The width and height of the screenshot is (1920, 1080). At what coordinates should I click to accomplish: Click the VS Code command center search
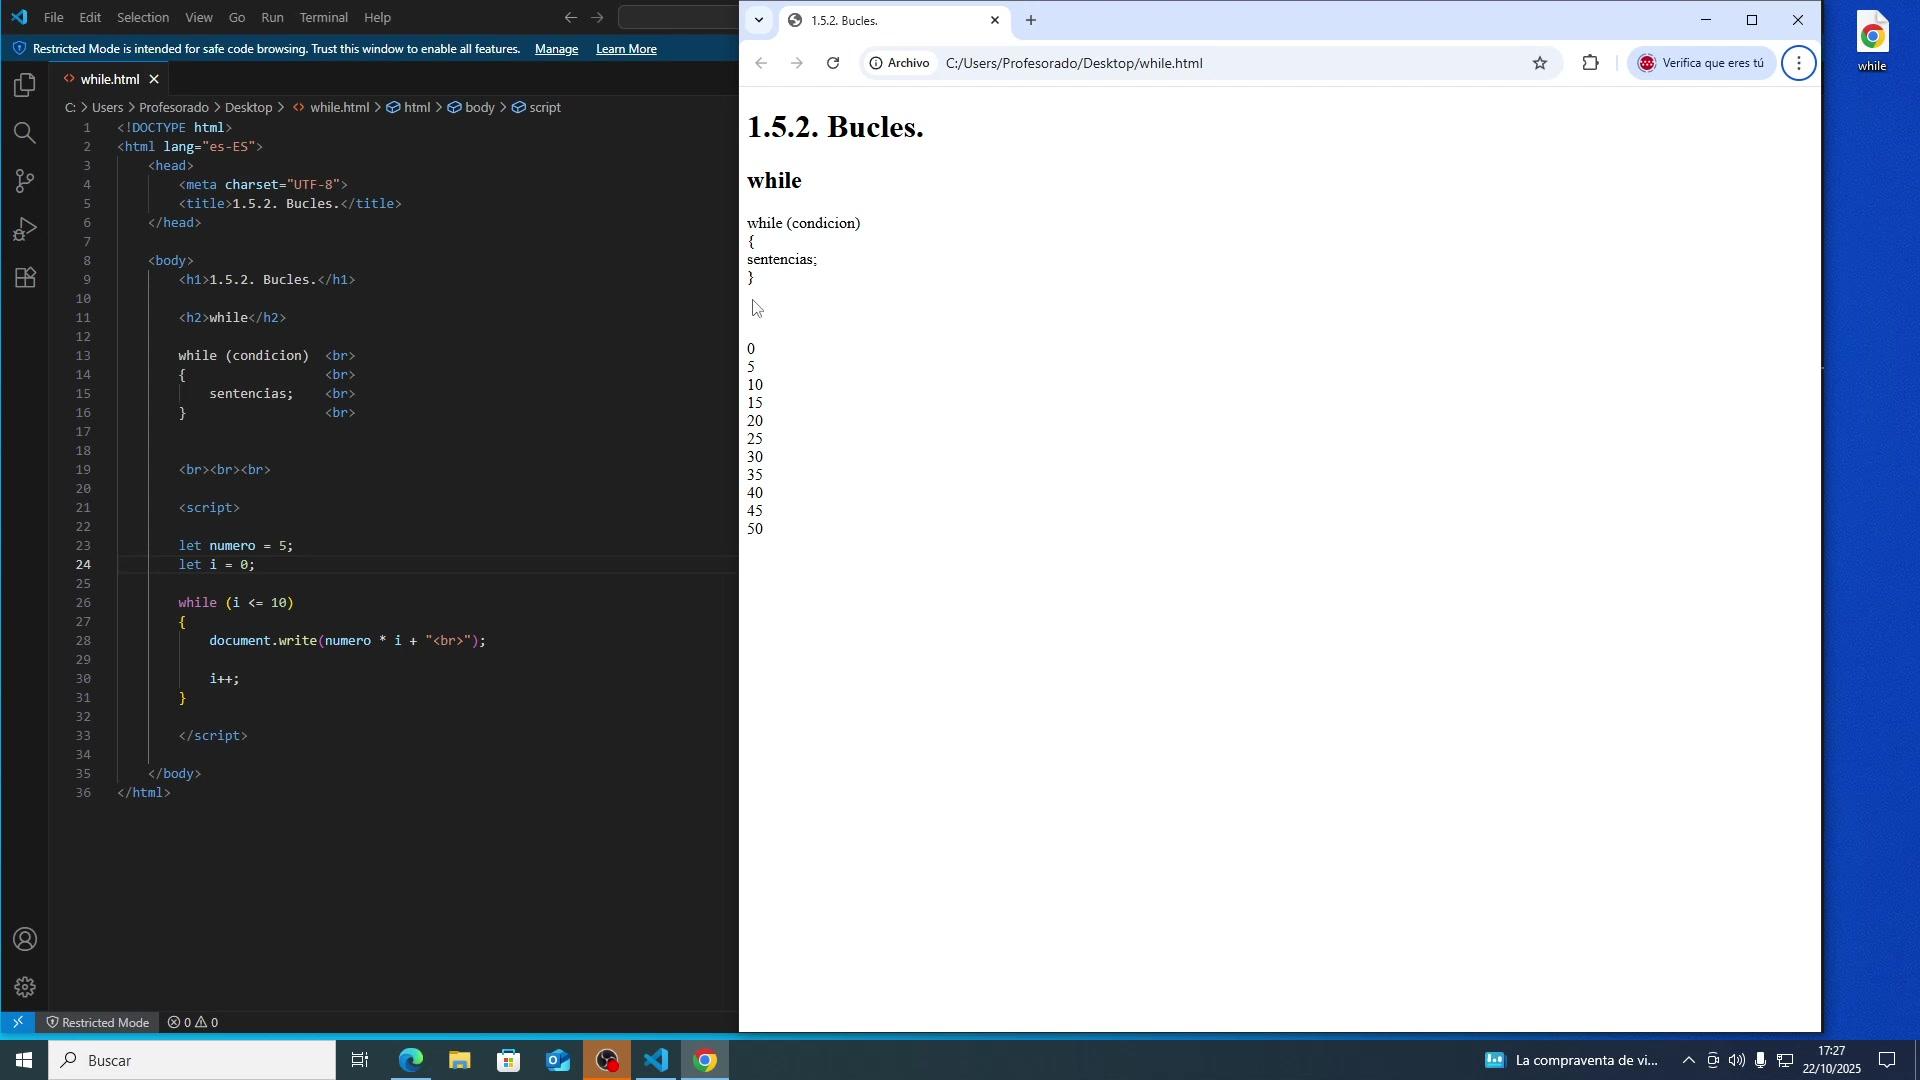tap(679, 17)
